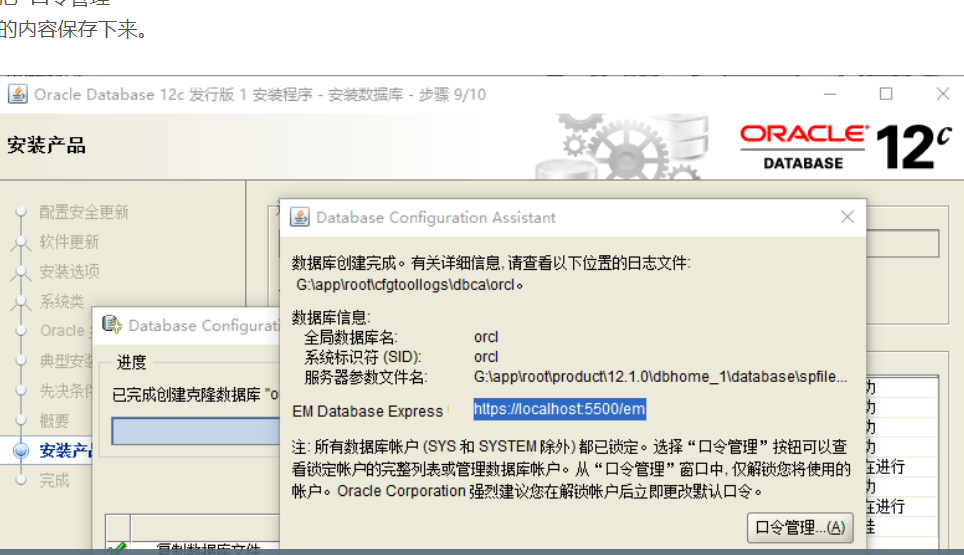Click the current step's blue bullet icon in the sidebar
This screenshot has width=964, height=555.
21,451
